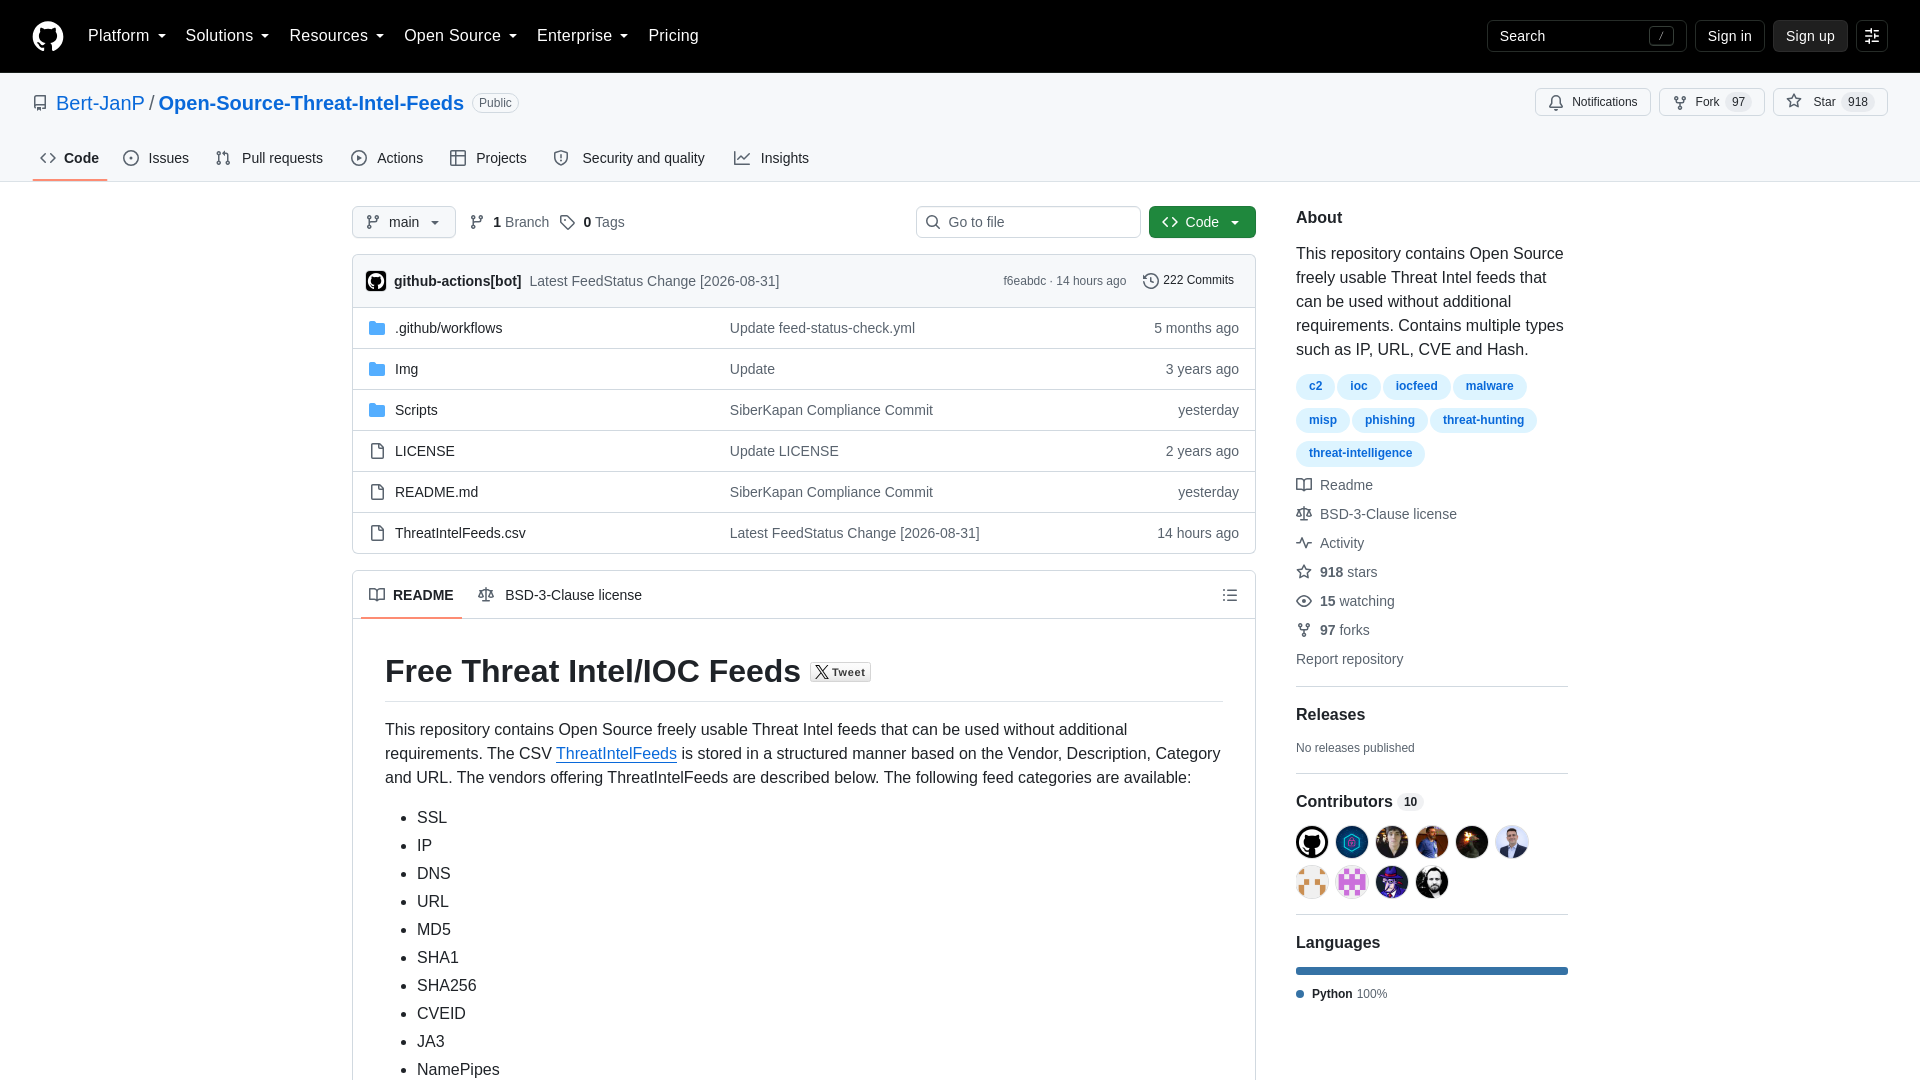This screenshot has width=1920, height=1080.
Task: Click the tag icon next to 0 Tags
Action: click(x=567, y=222)
